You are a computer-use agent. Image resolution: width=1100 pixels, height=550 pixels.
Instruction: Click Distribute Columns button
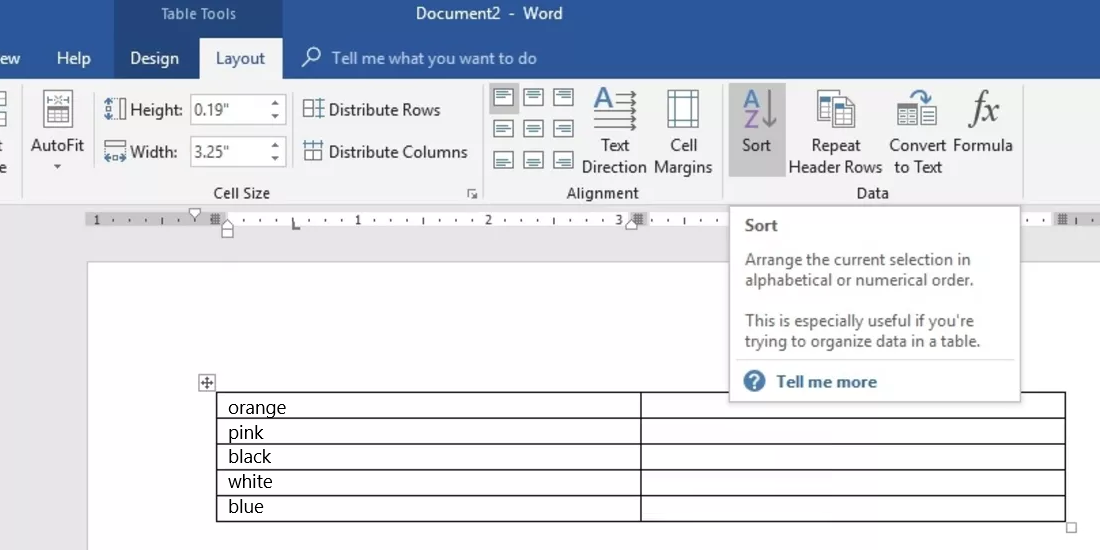tap(385, 152)
